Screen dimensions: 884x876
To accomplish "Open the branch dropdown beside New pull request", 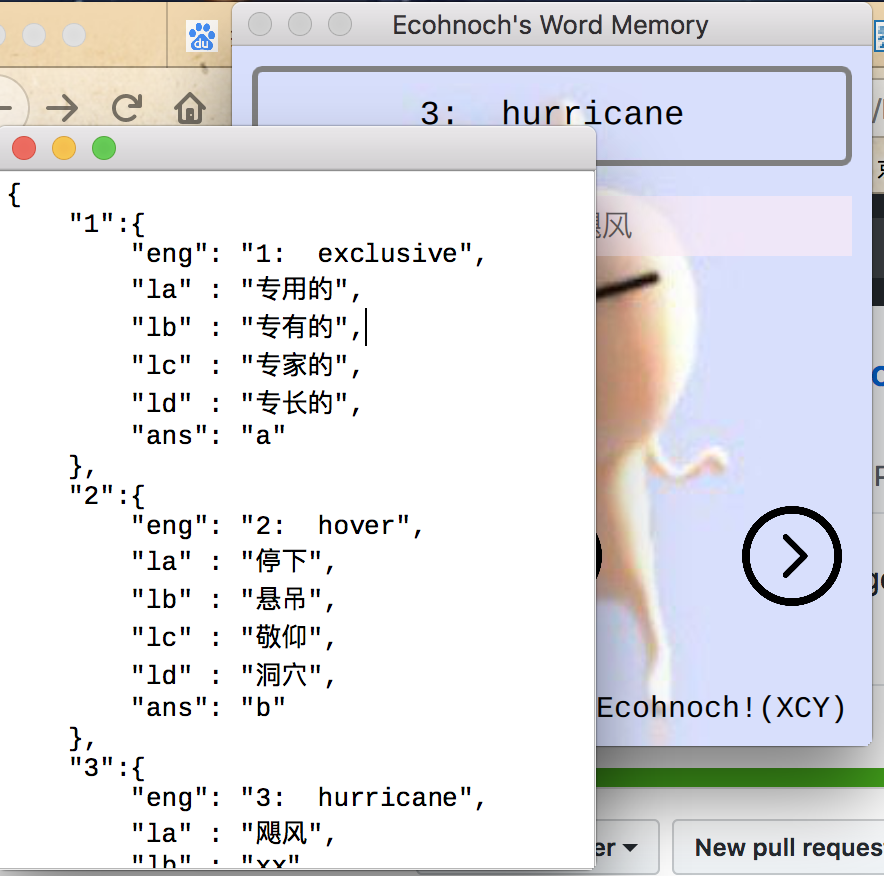I will point(622,848).
